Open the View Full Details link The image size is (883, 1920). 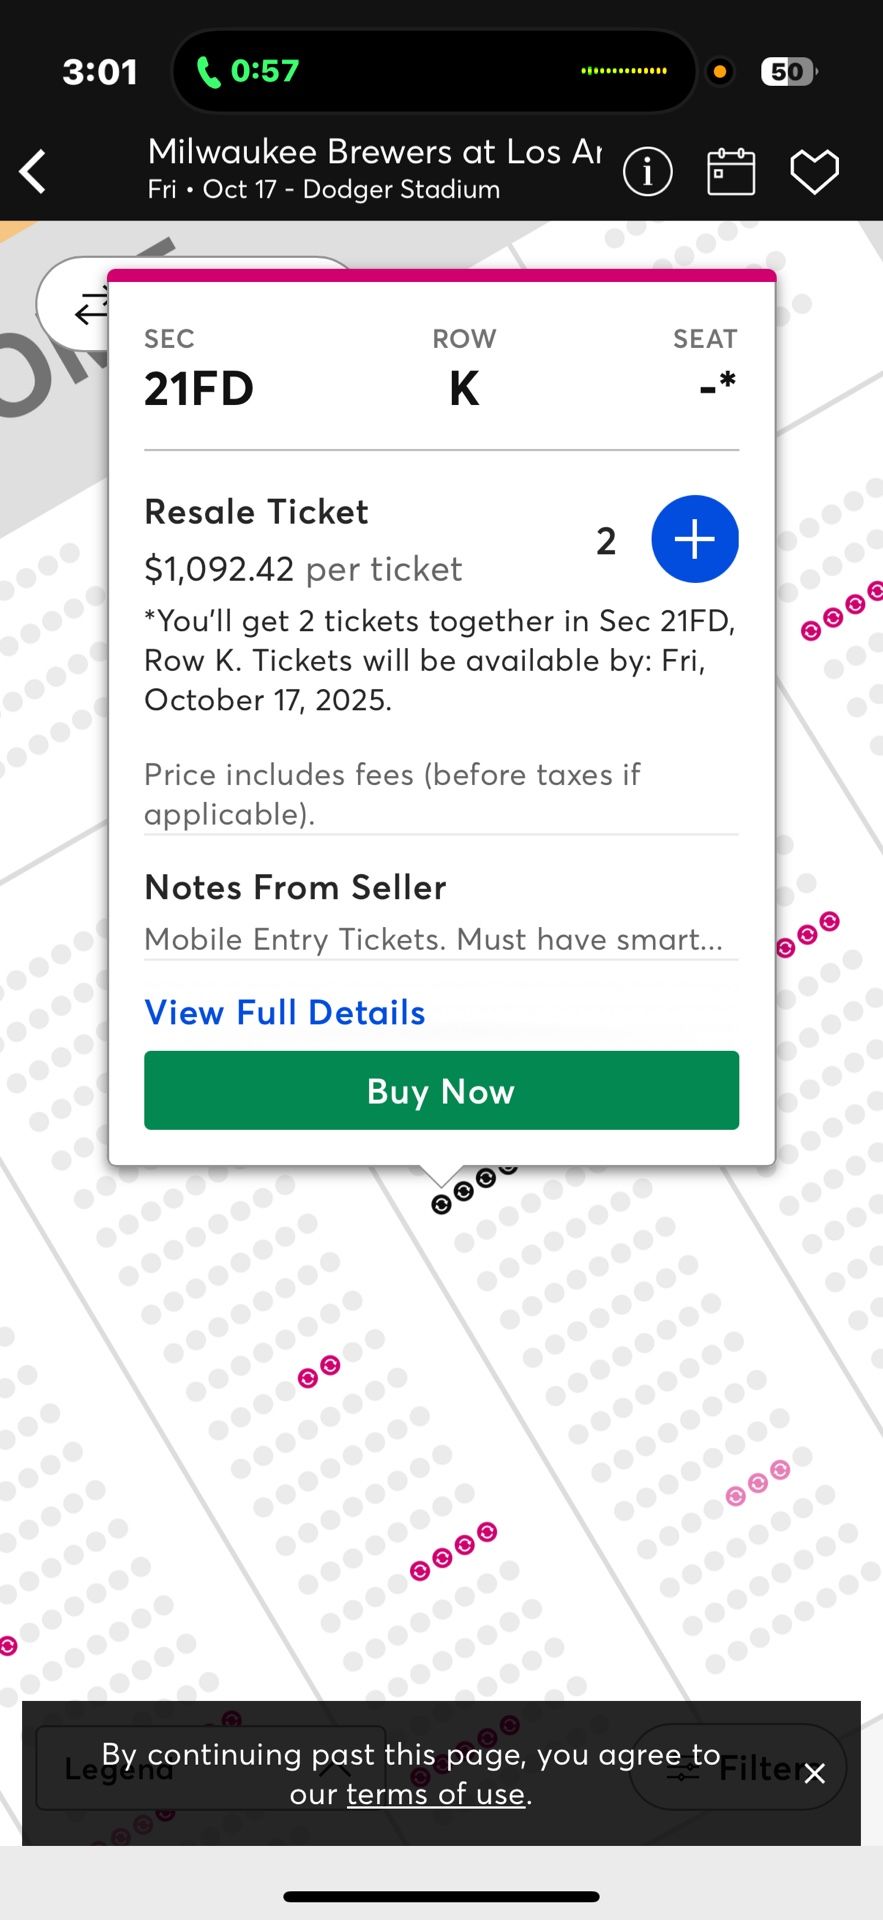285,1012
